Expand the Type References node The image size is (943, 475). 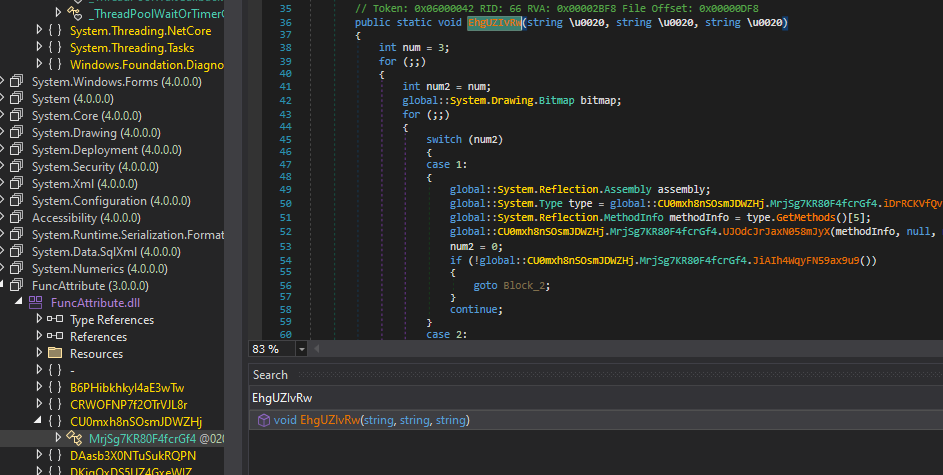click(x=38, y=320)
